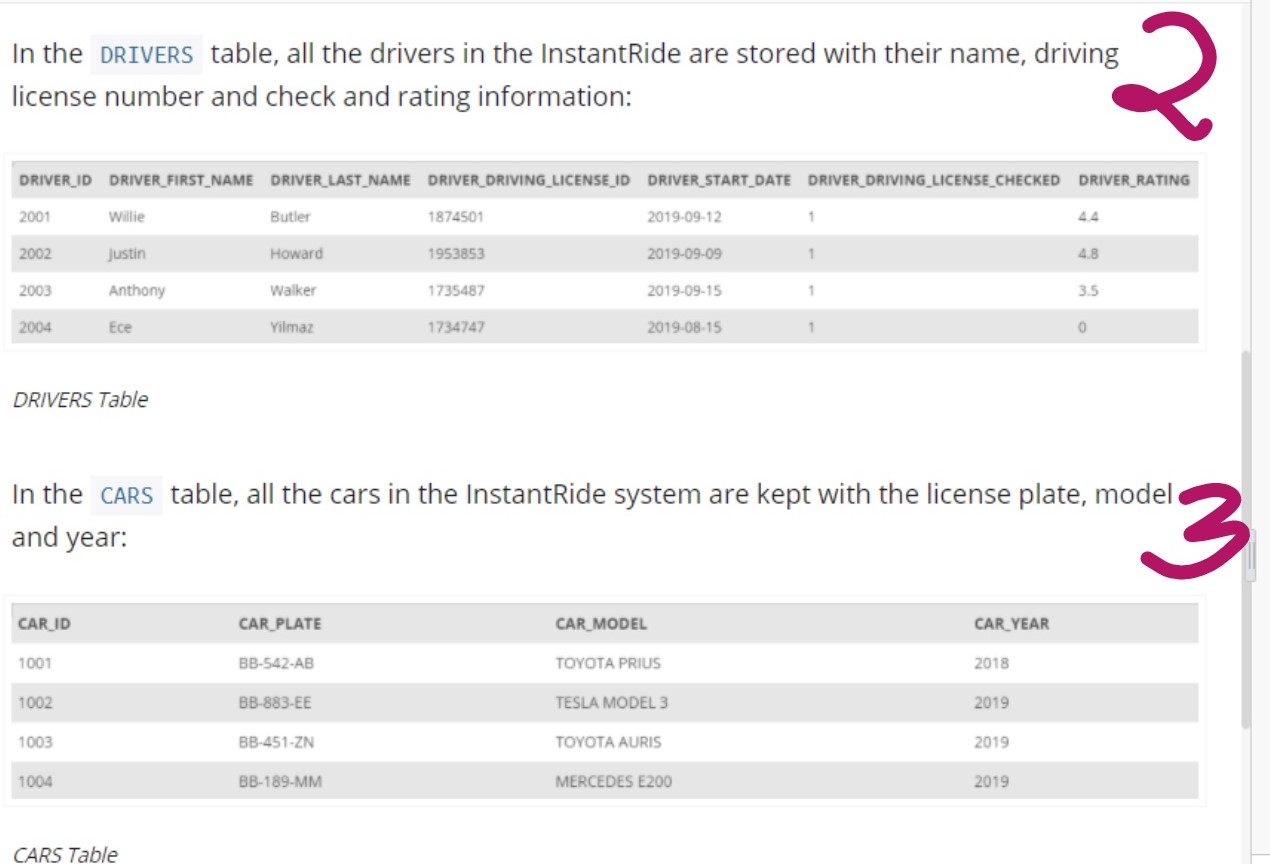
Task: Click the DRIVERS Table caption
Action: [80, 400]
